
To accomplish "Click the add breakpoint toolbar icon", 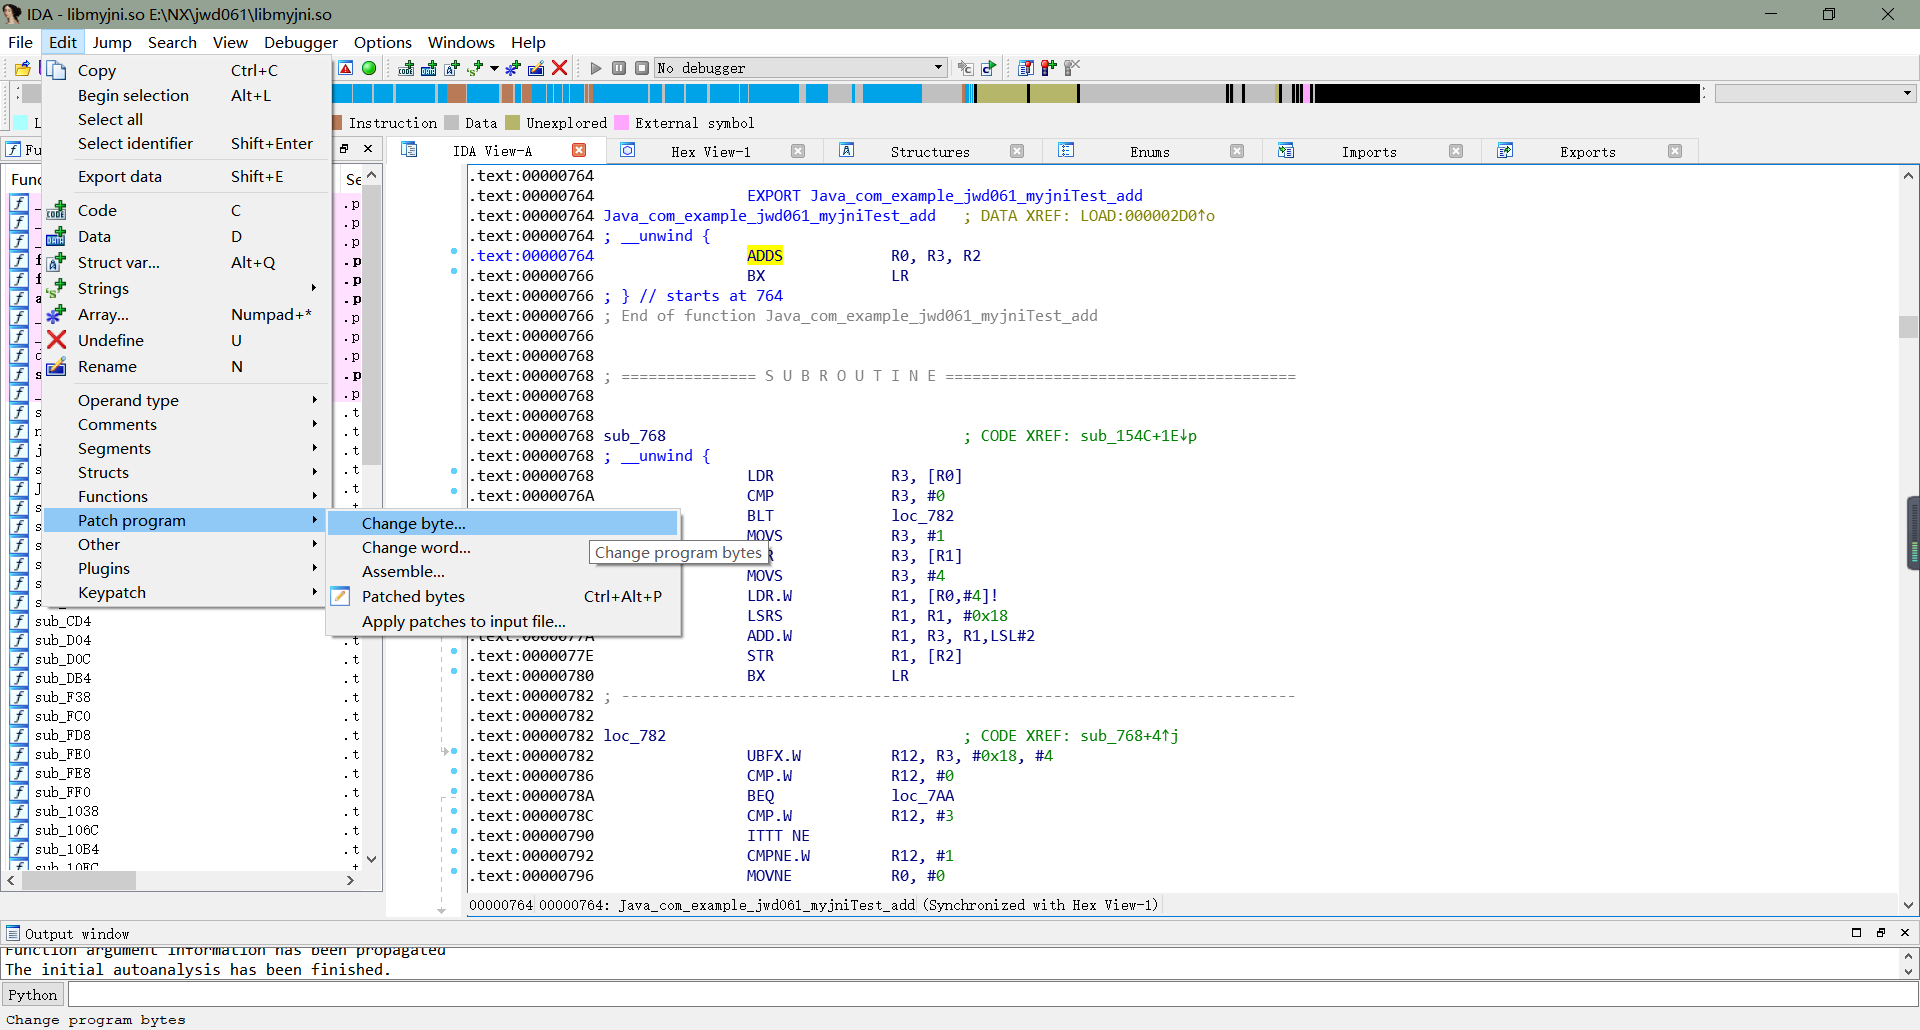I will [x=1048, y=68].
